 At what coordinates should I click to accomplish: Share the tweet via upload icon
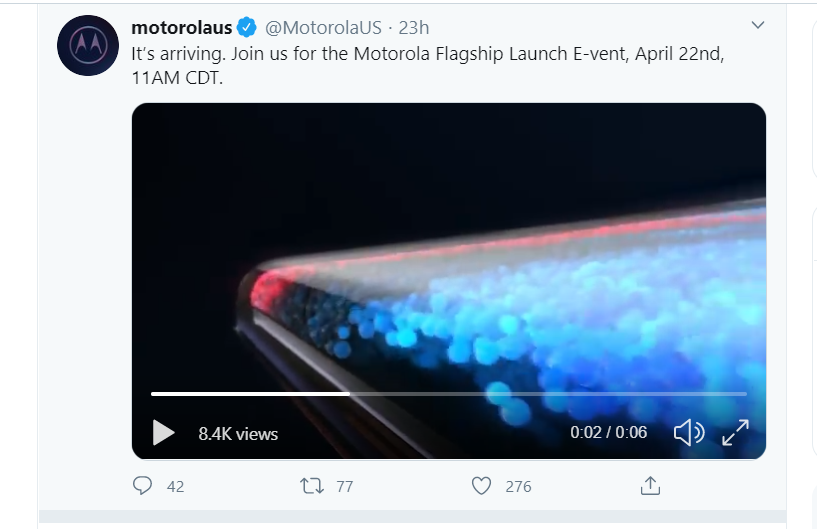click(x=650, y=486)
